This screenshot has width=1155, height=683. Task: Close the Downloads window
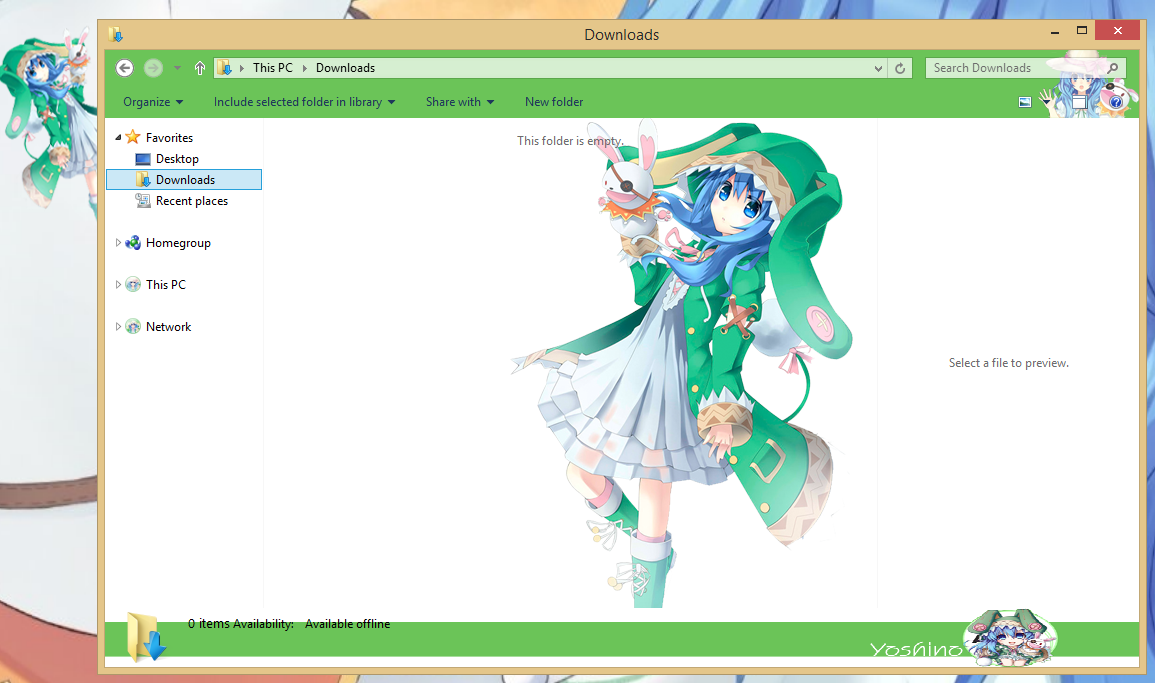click(1117, 30)
